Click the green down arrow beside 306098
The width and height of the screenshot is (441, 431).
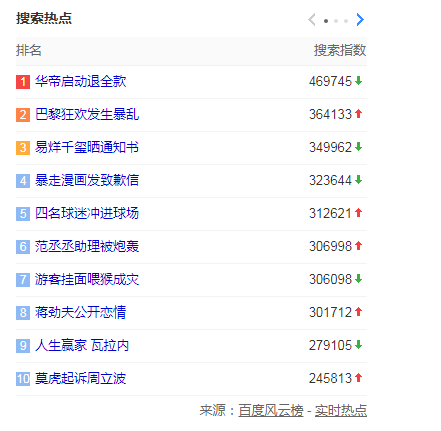[358, 278]
